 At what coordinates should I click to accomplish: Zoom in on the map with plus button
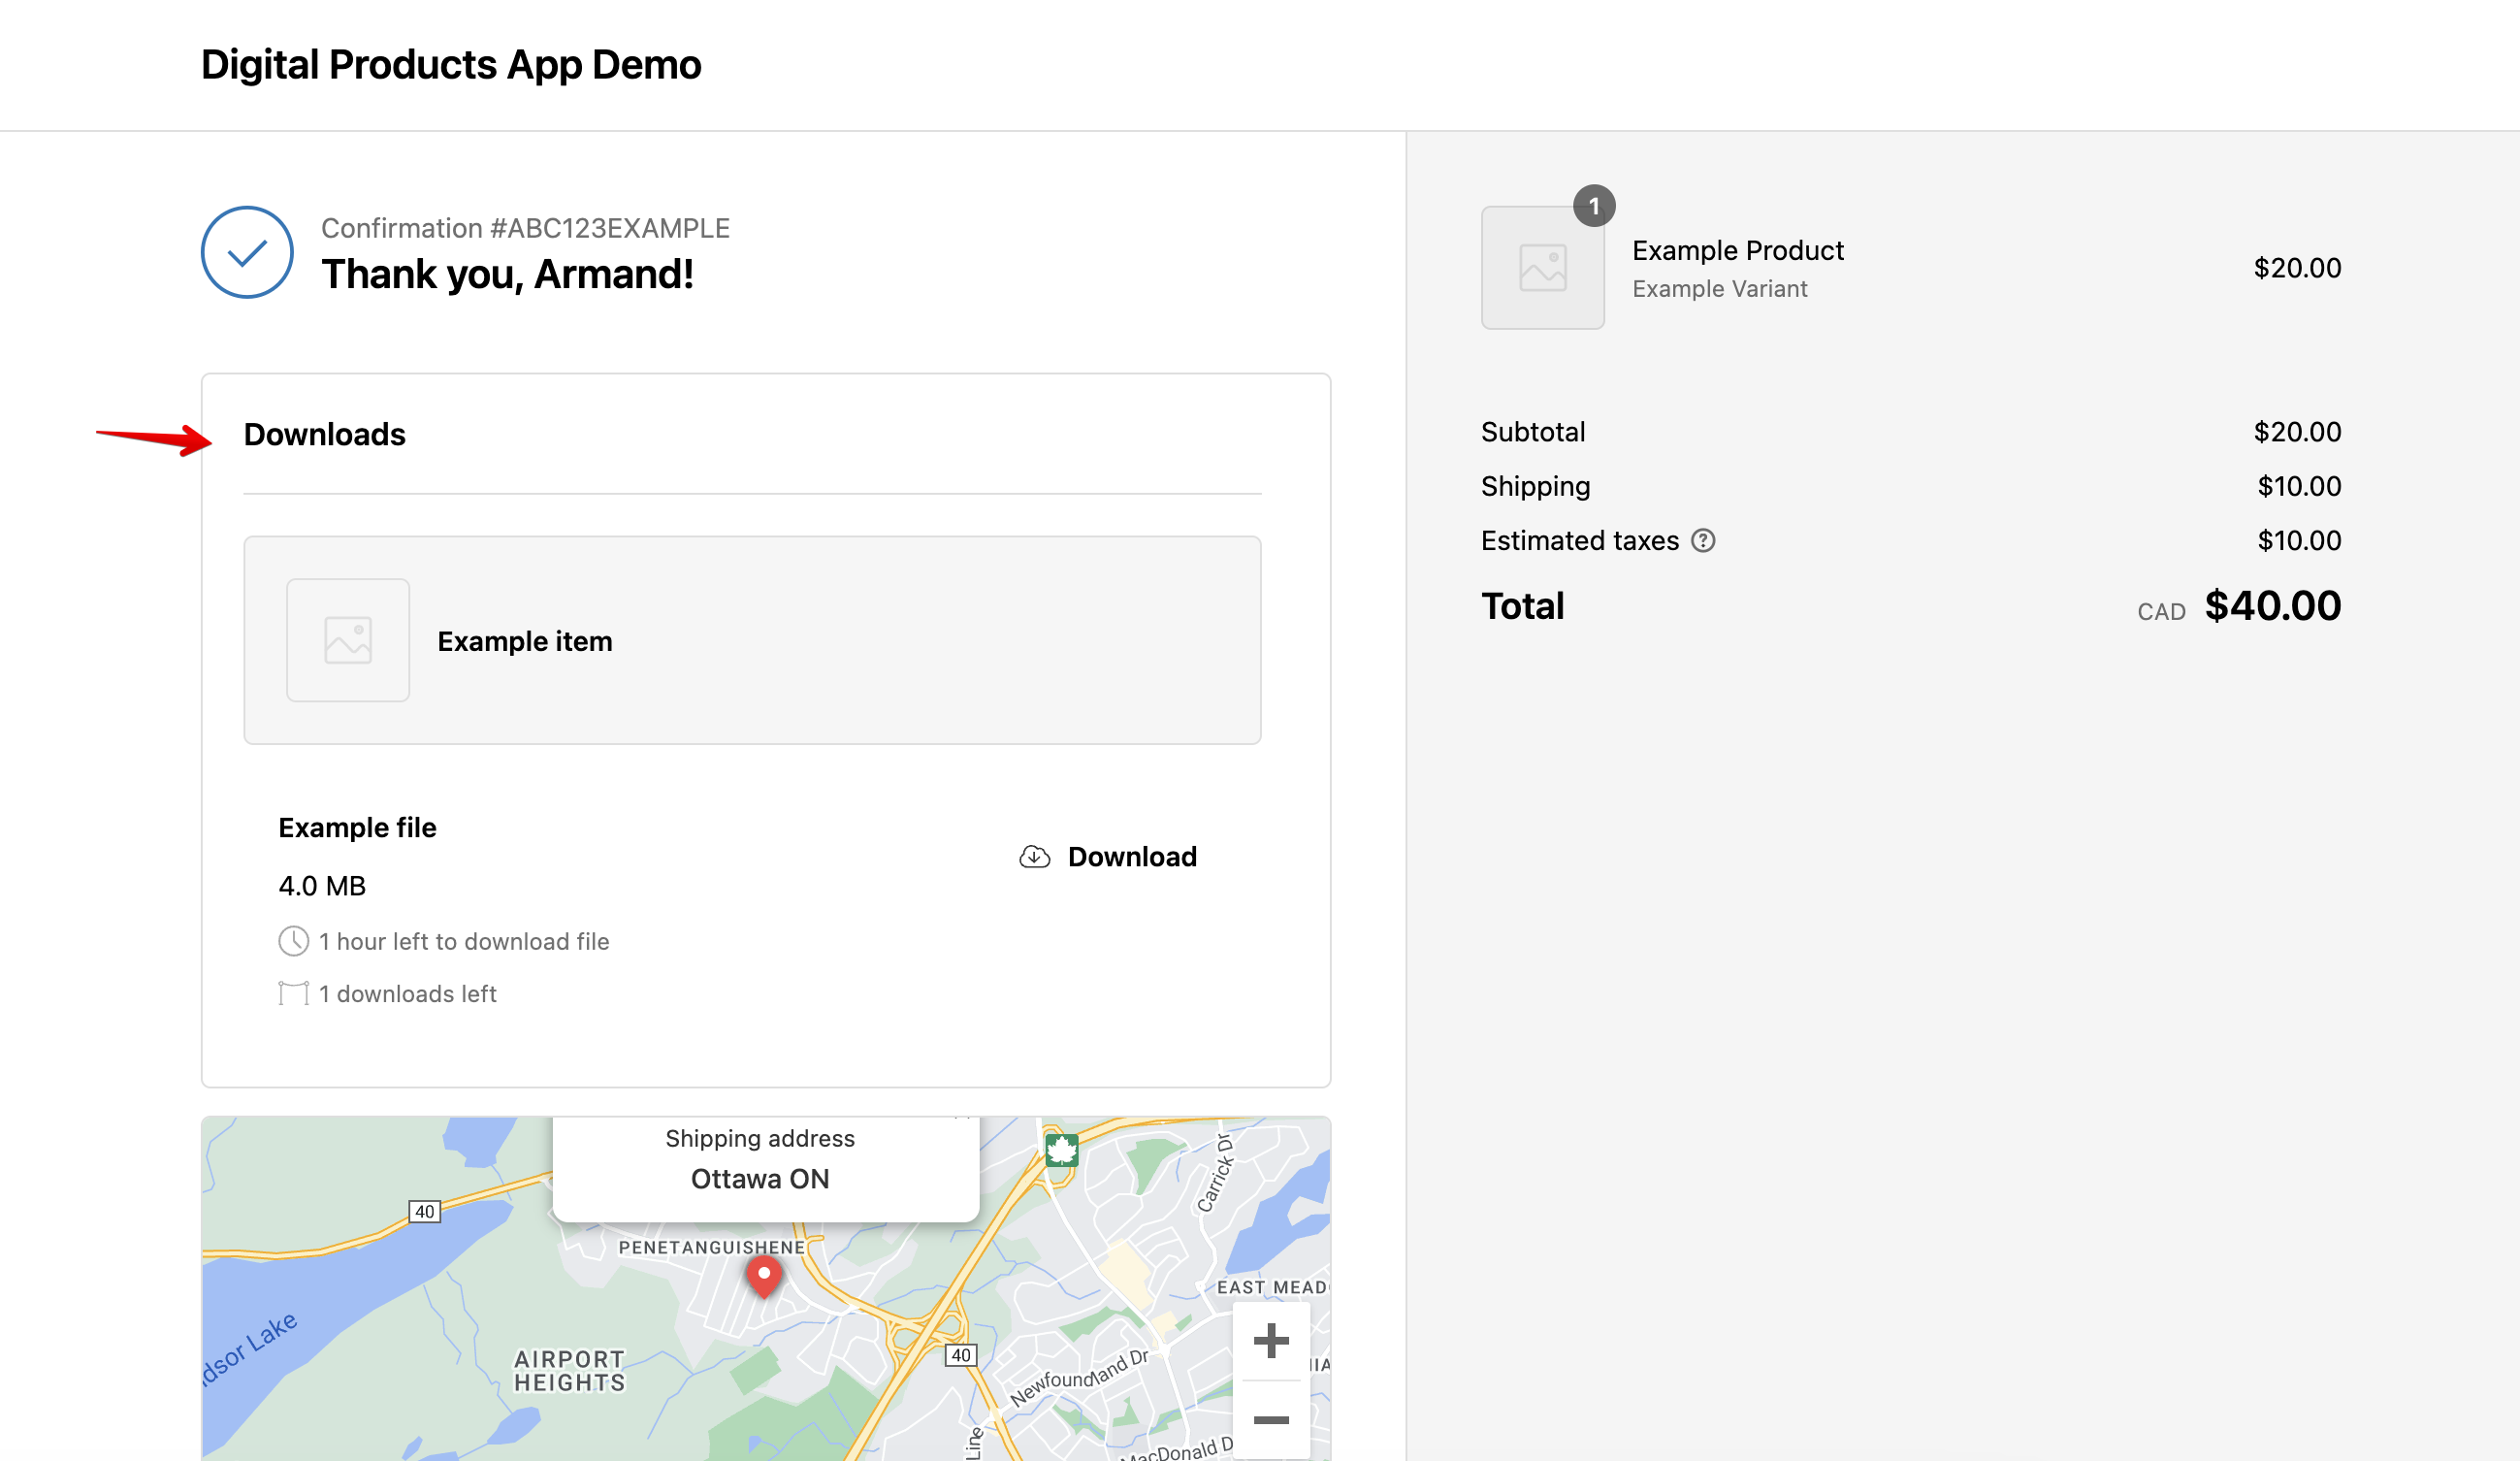(1270, 1340)
